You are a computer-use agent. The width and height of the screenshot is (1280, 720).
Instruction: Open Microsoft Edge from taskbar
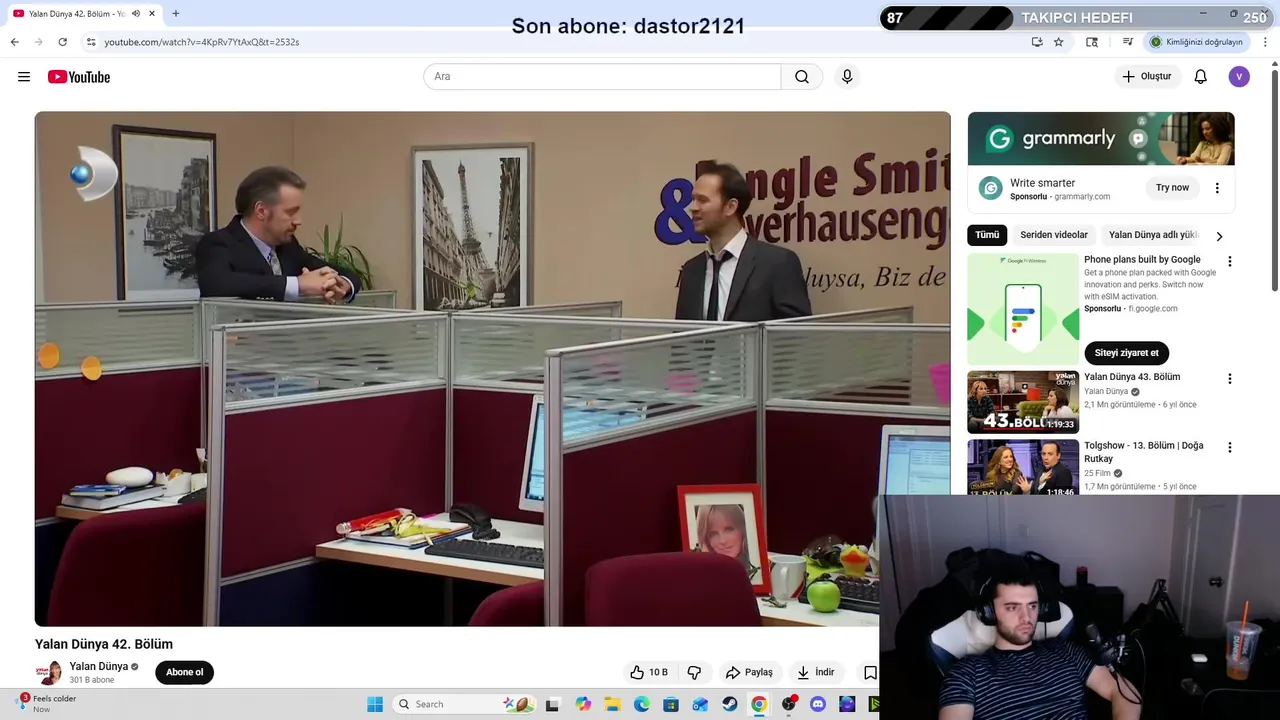(642, 704)
